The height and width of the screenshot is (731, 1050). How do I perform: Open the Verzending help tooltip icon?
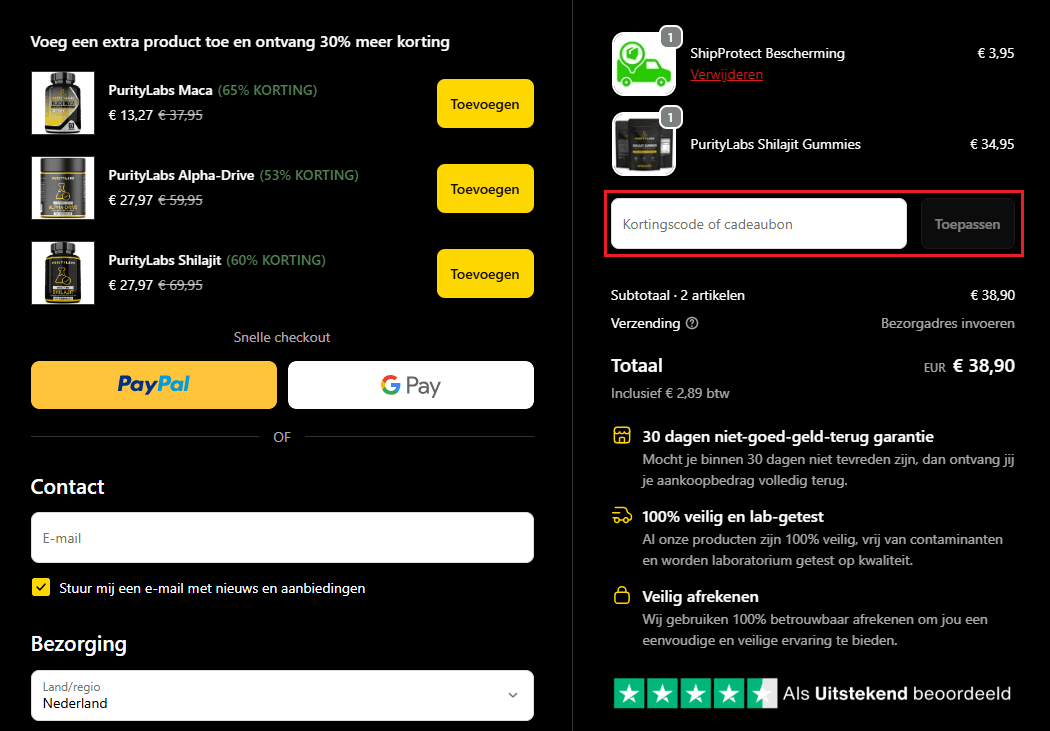tap(694, 323)
